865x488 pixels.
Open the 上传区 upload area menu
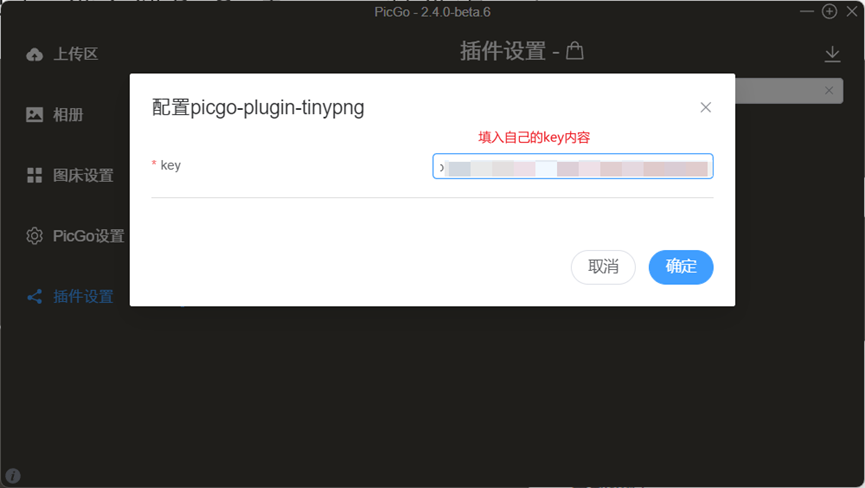coord(76,54)
